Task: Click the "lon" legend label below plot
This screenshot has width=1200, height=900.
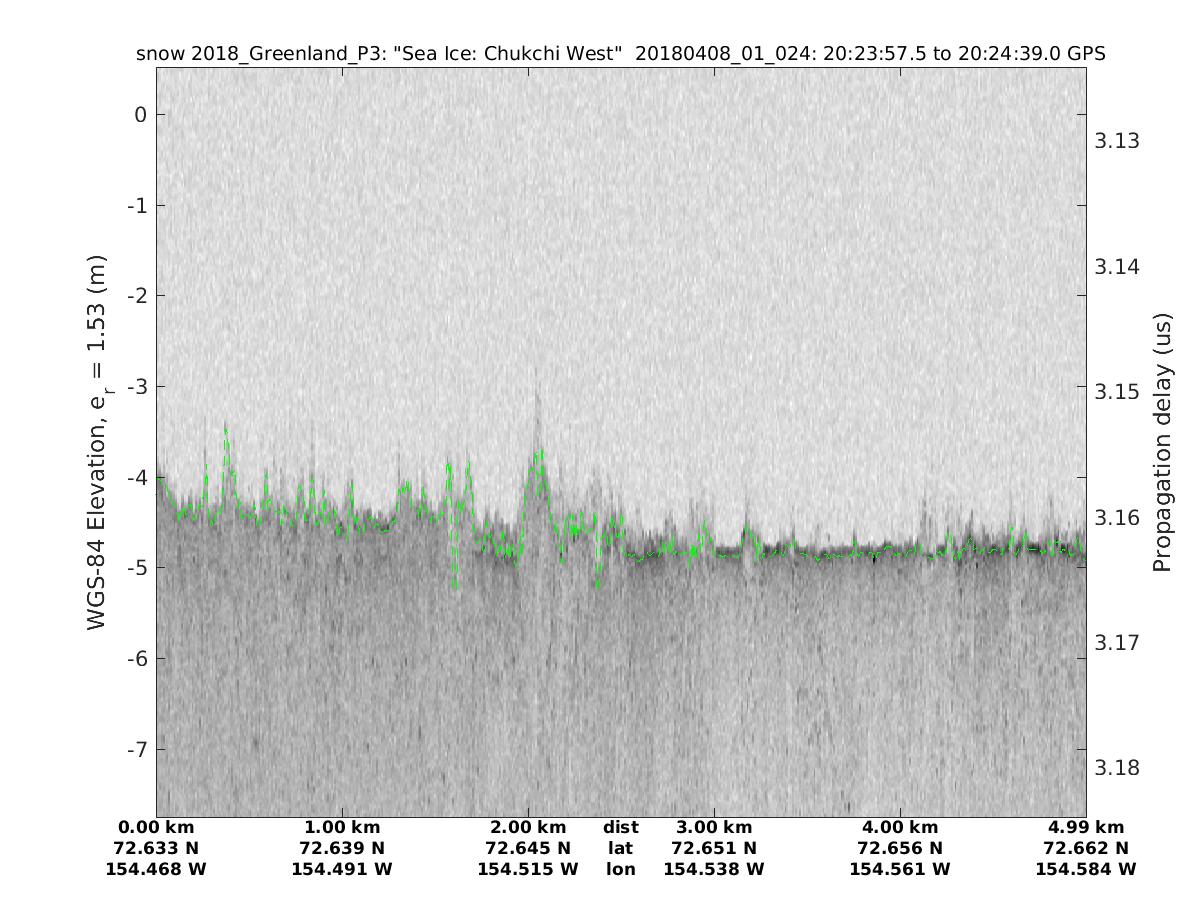Action: (x=620, y=869)
